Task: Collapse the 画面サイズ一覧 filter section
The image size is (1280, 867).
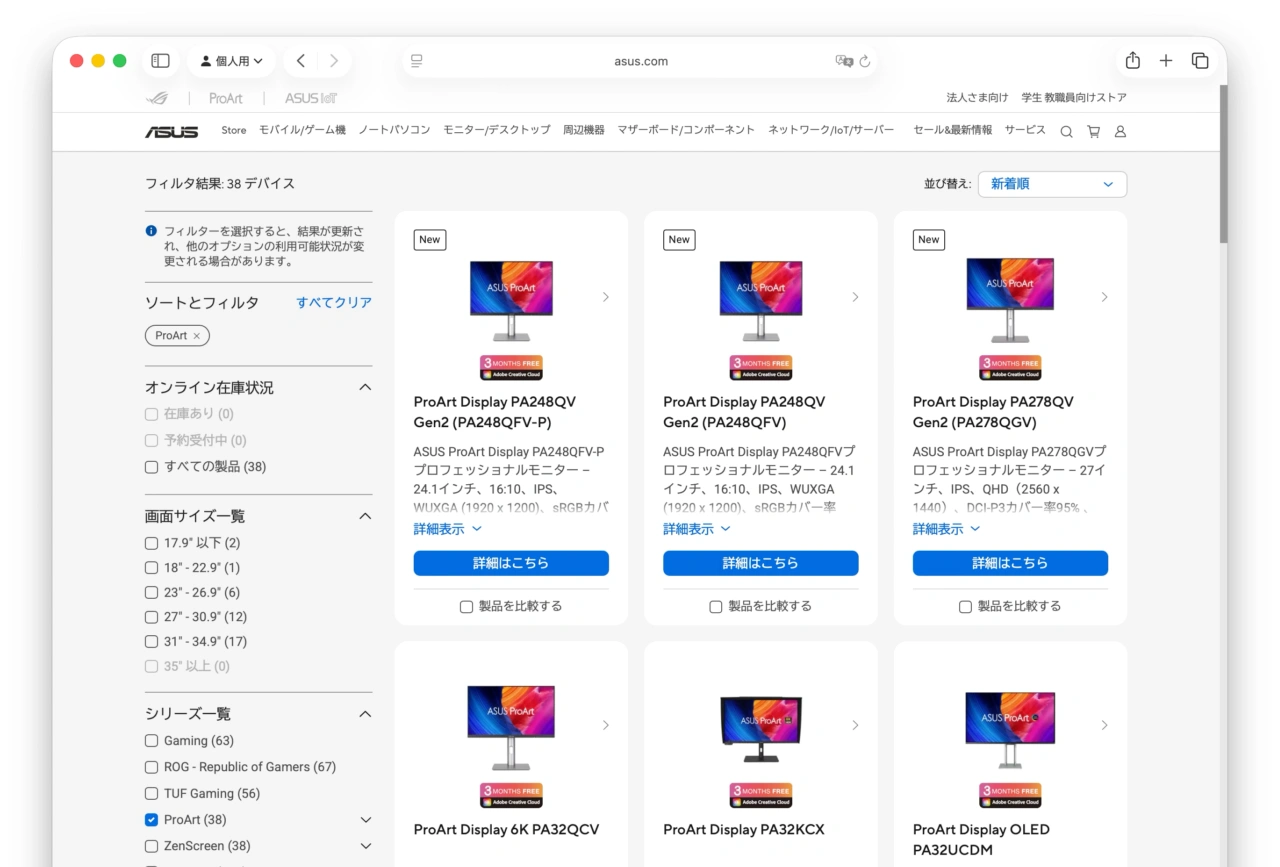Action: tap(365, 515)
